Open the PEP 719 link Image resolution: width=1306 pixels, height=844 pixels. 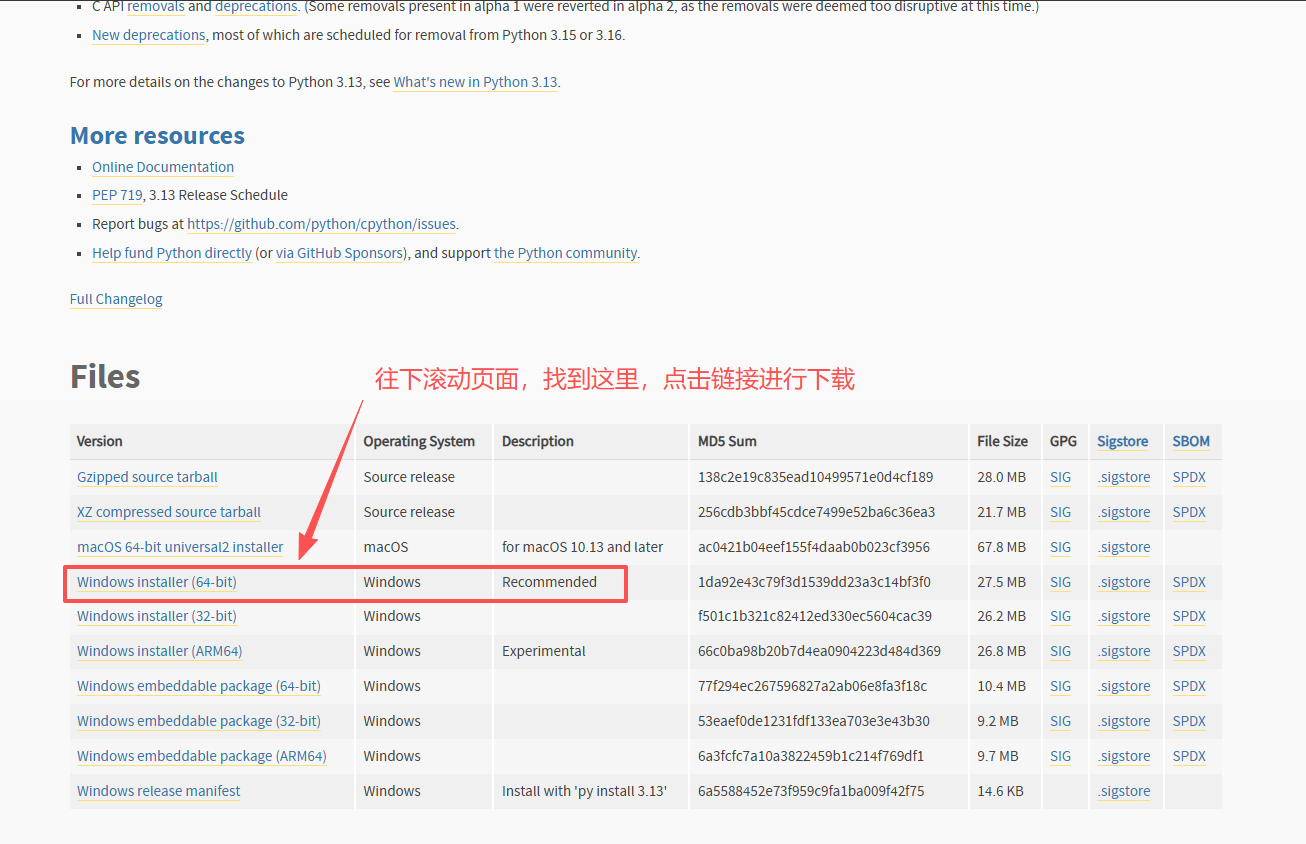click(x=117, y=195)
